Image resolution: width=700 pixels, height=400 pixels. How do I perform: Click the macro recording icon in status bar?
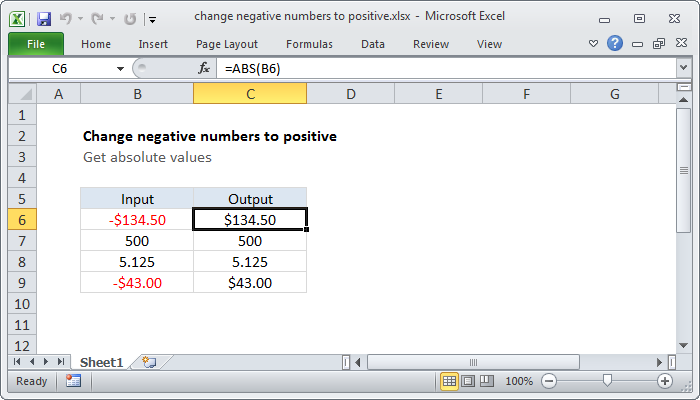tap(73, 381)
